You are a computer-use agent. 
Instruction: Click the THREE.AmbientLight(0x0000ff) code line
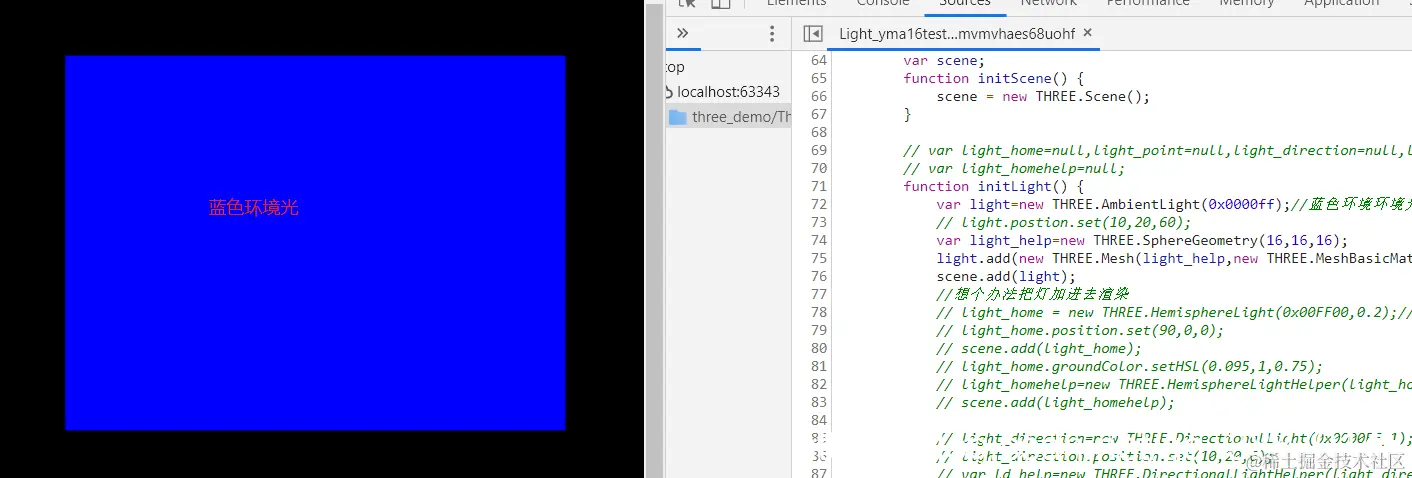click(x=1174, y=204)
